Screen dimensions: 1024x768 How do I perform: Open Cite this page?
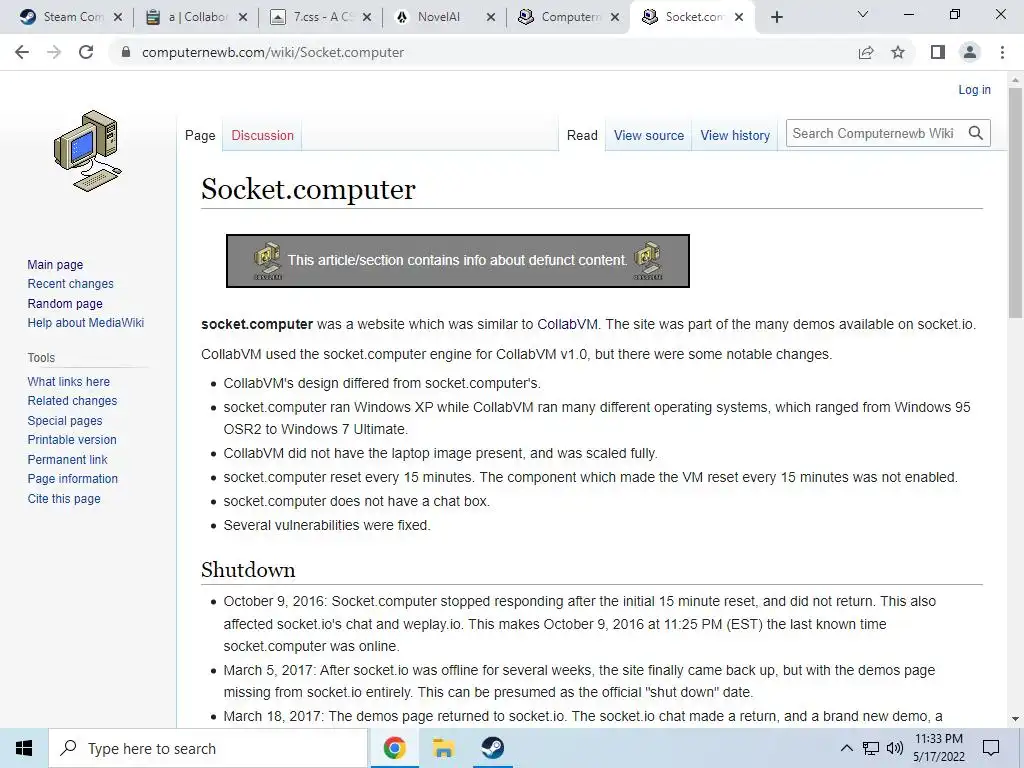(64, 498)
